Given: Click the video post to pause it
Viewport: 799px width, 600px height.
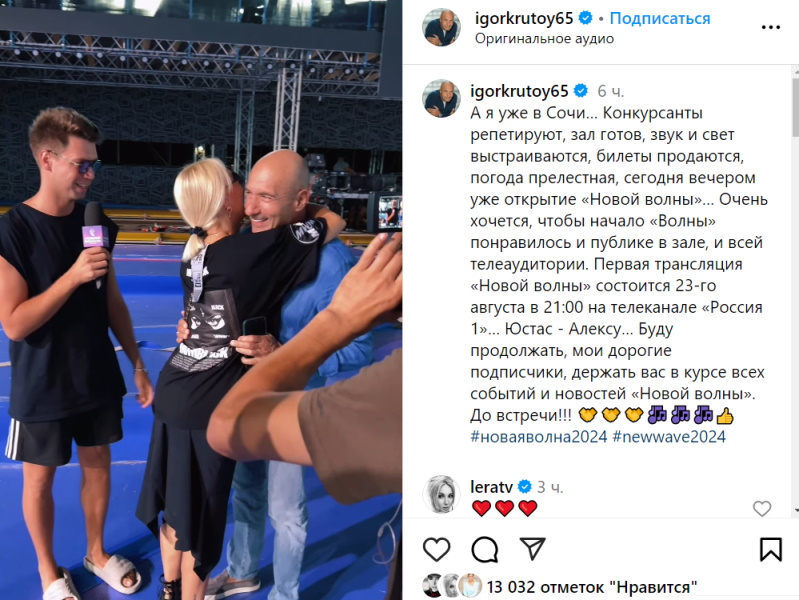Looking at the screenshot, I should tap(201, 300).
